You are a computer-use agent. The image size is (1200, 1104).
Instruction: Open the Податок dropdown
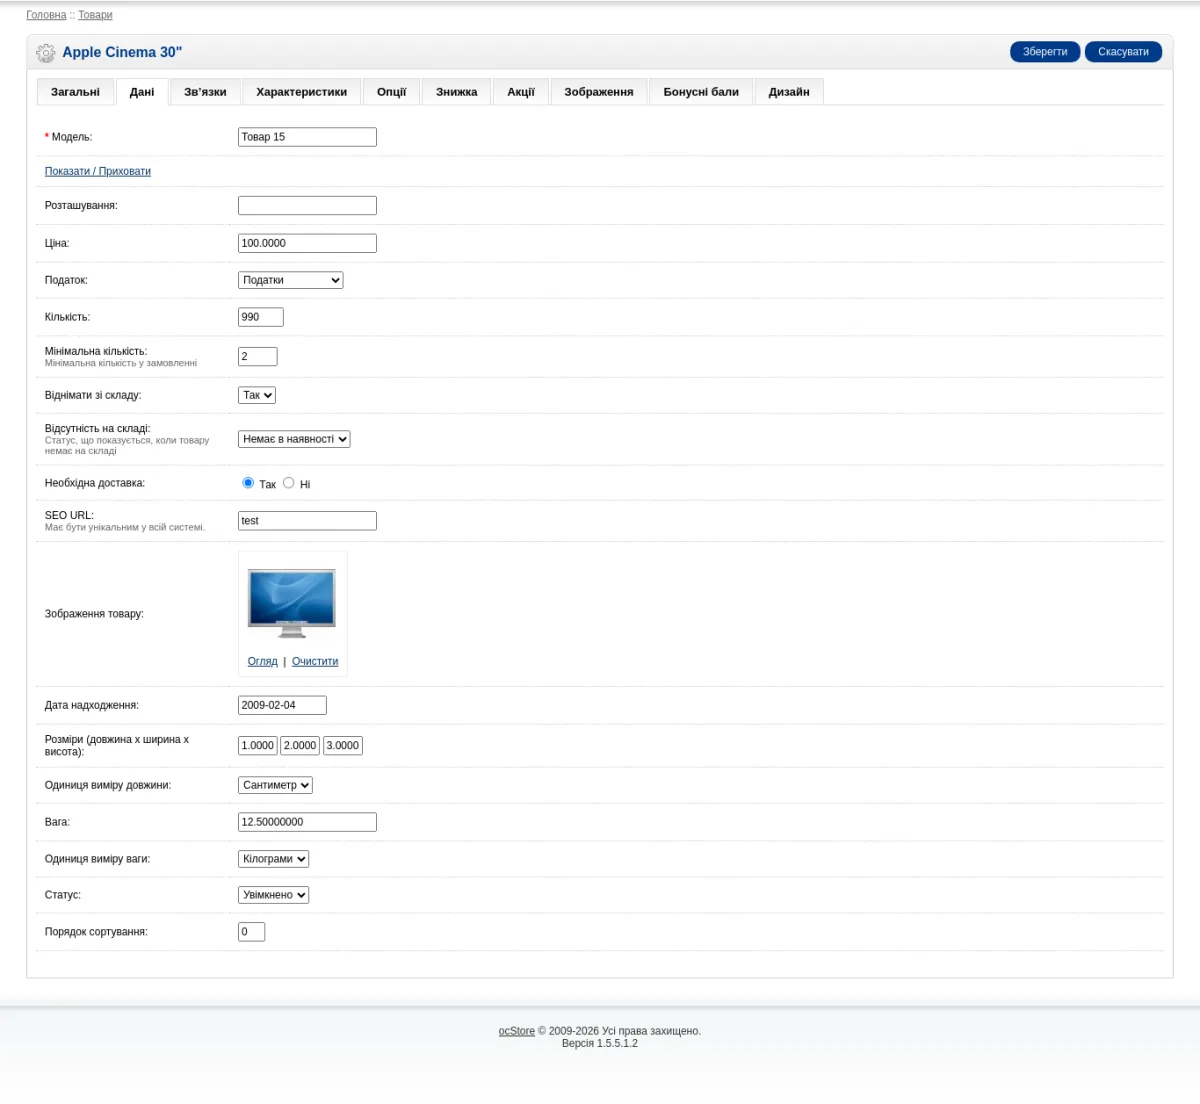291,280
